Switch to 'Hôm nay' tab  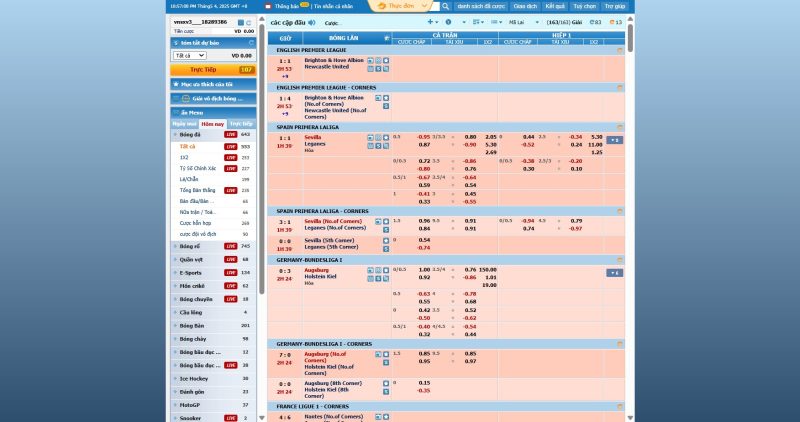pos(213,124)
